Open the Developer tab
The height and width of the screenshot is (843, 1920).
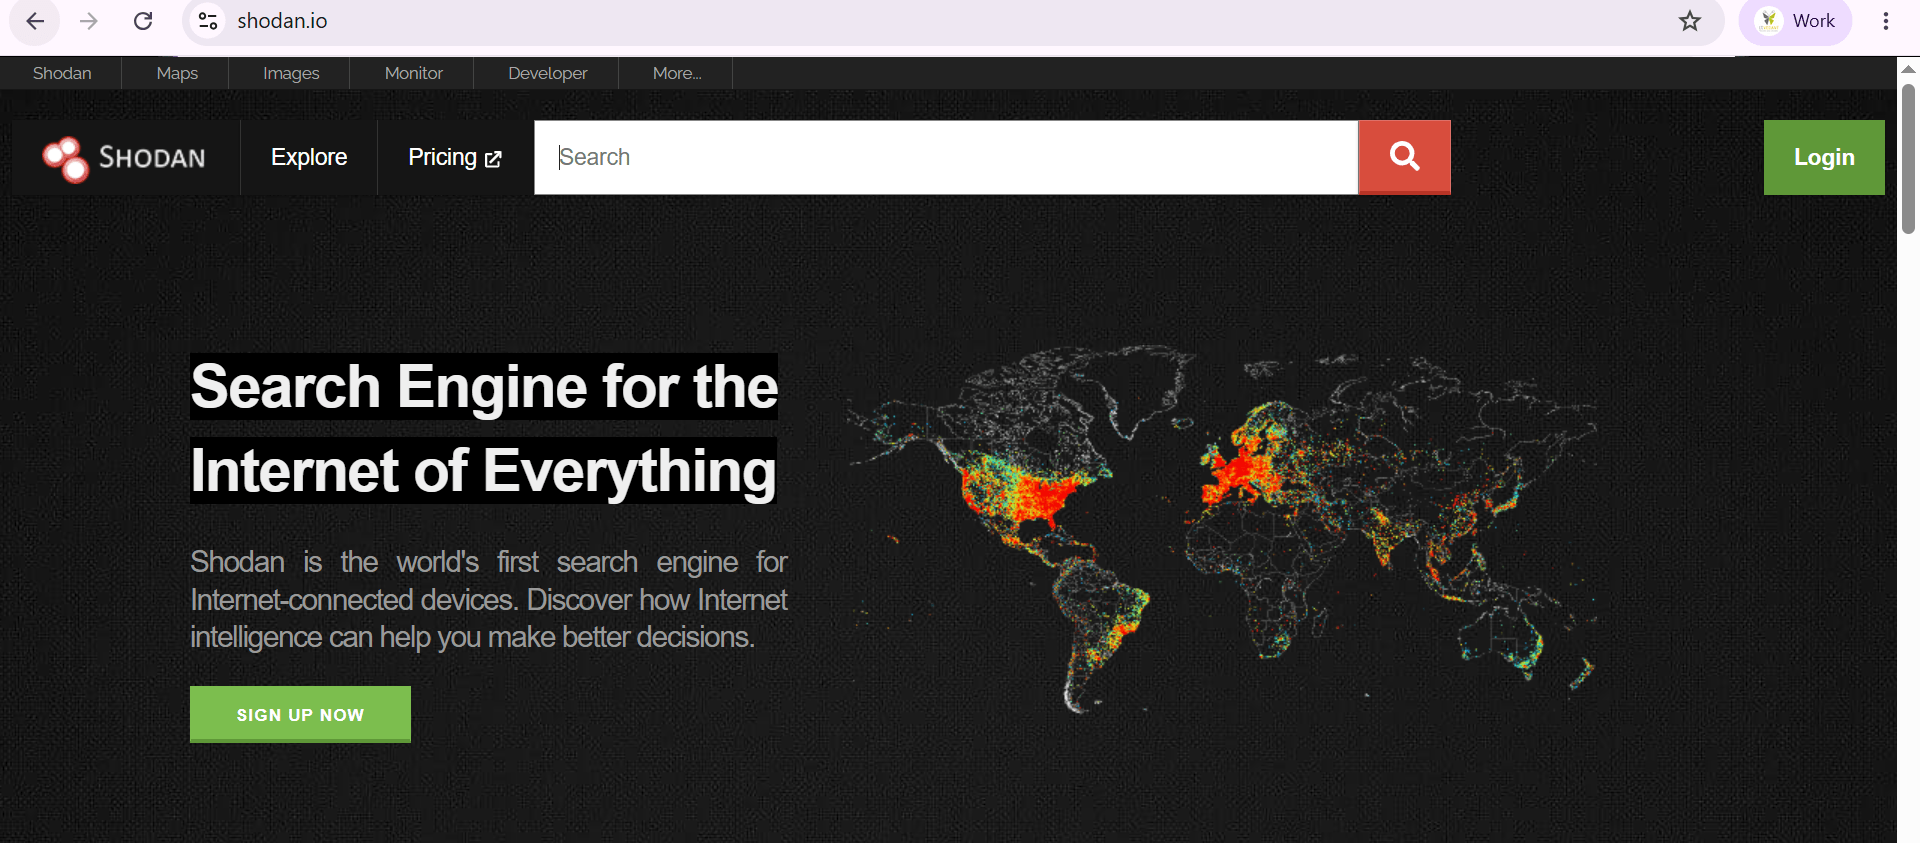pos(547,73)
